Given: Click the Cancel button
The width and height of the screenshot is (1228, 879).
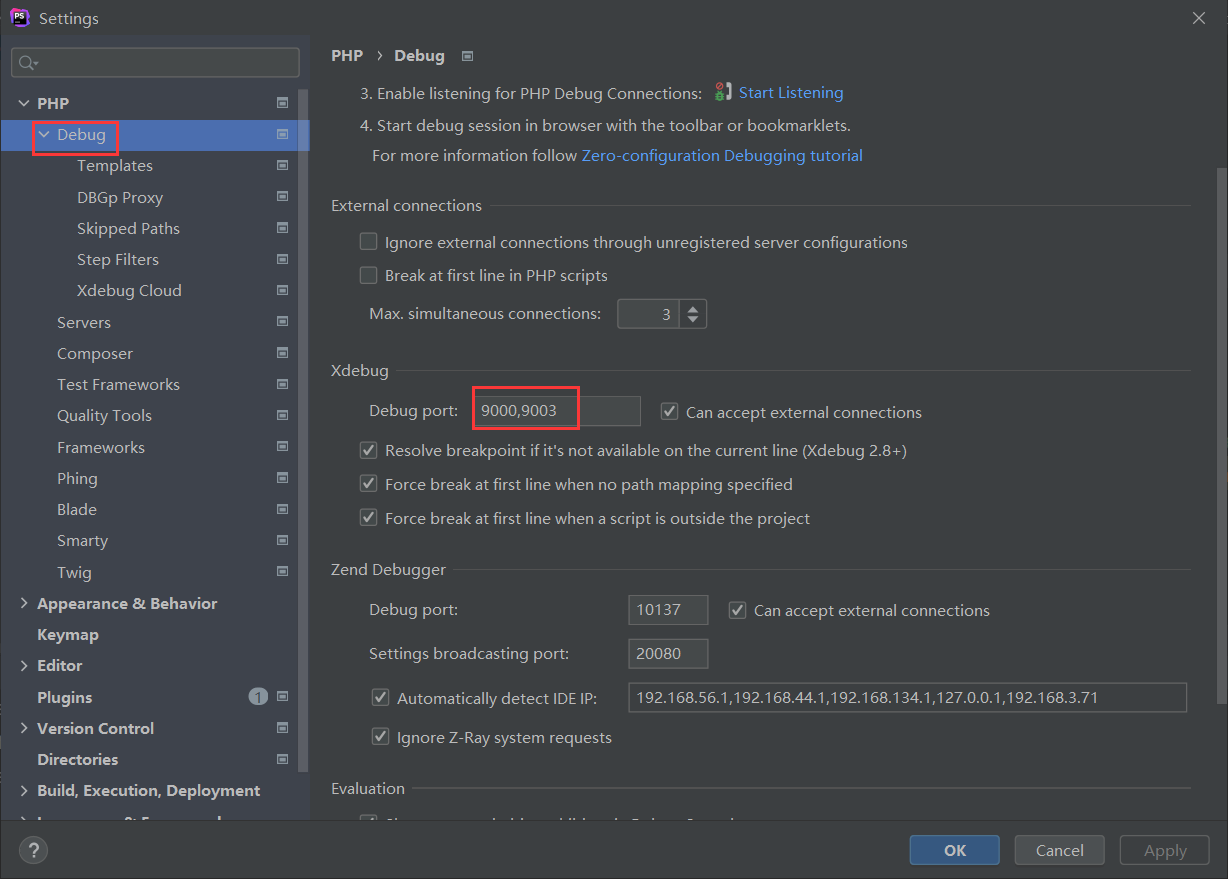Looking at the screenshot, I should (1060, 850).
